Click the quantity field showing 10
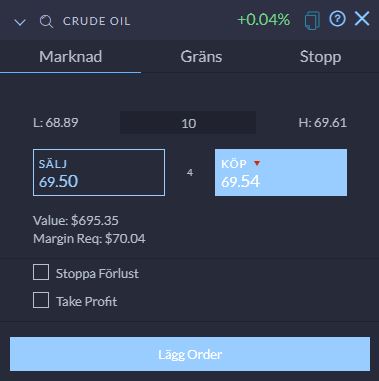This screenshot has height=381, width=379. 188,123
